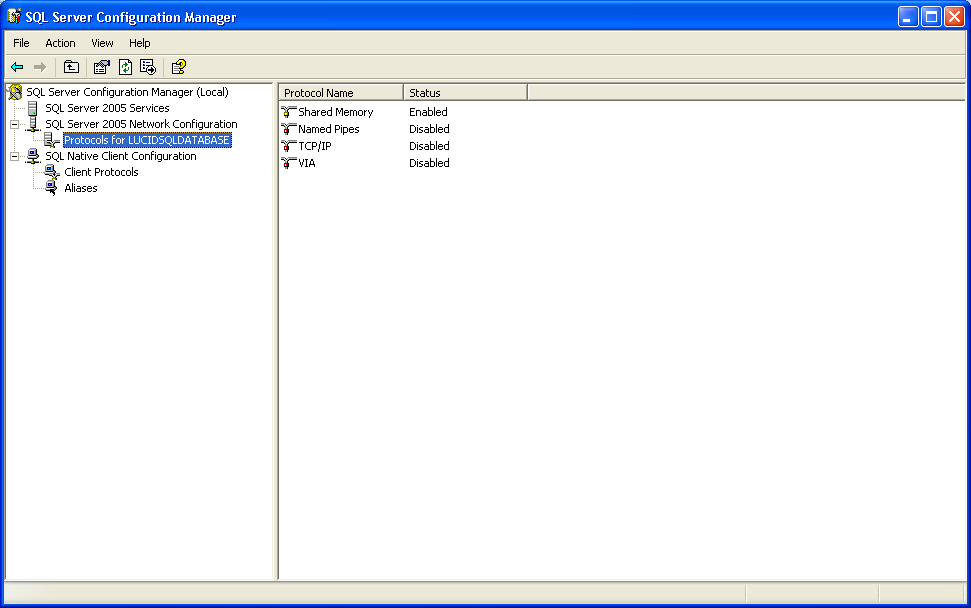Select Client Protocols tree item

point(101,172)
